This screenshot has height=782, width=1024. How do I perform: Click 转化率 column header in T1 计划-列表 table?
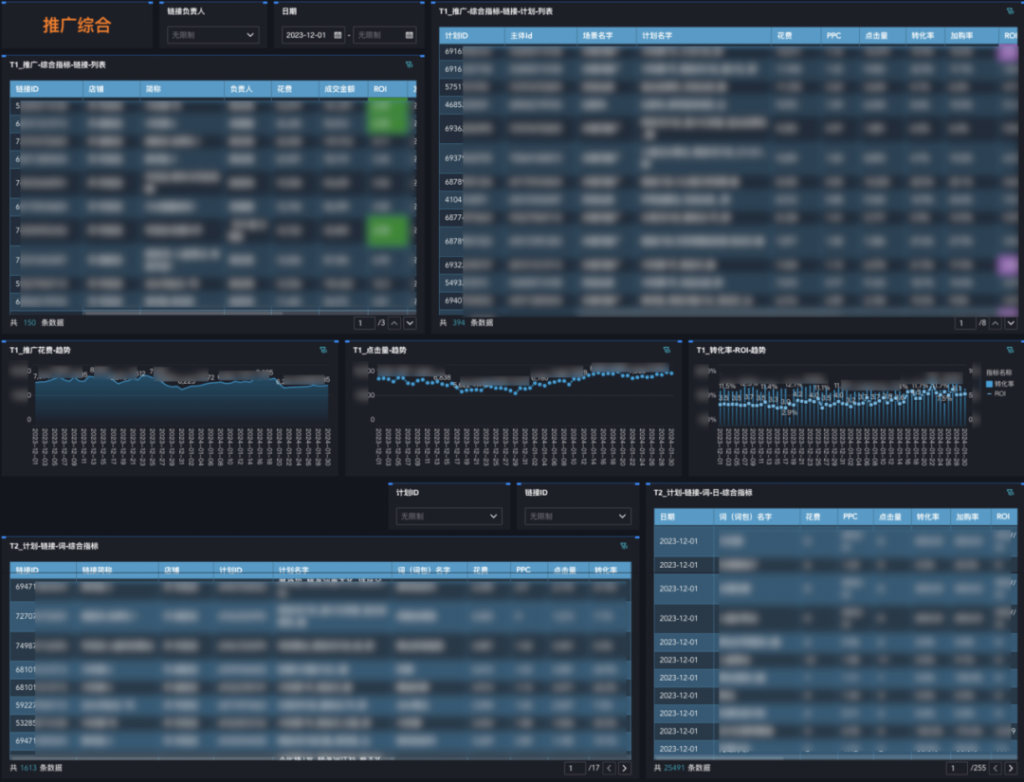[x=922, y=35]
